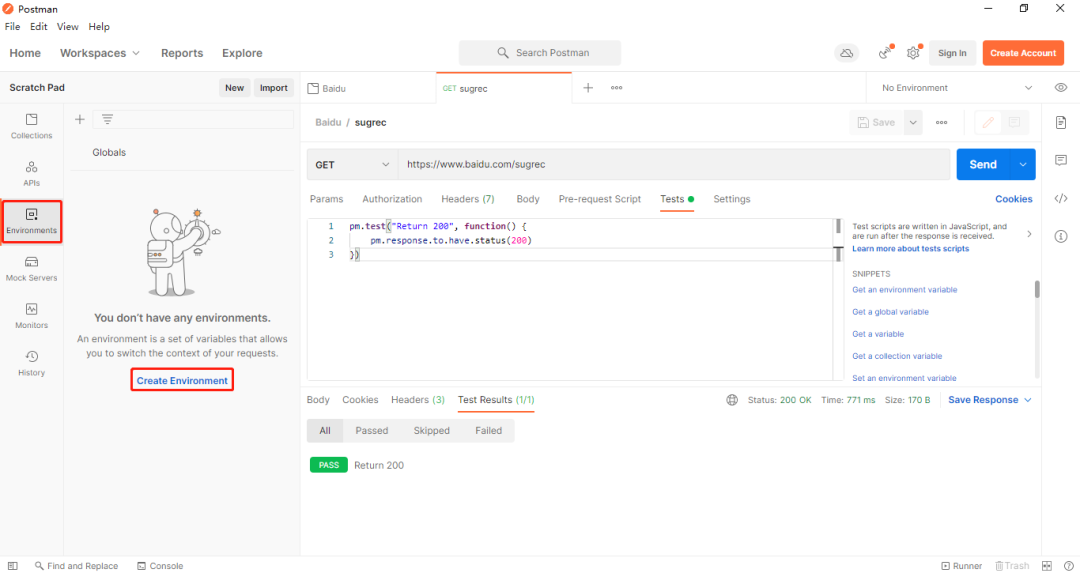Image resolution: width=1080 pixels, height=573 pixels.
Task: Open the code snippet icon
Action: (x=1061, y=198)
